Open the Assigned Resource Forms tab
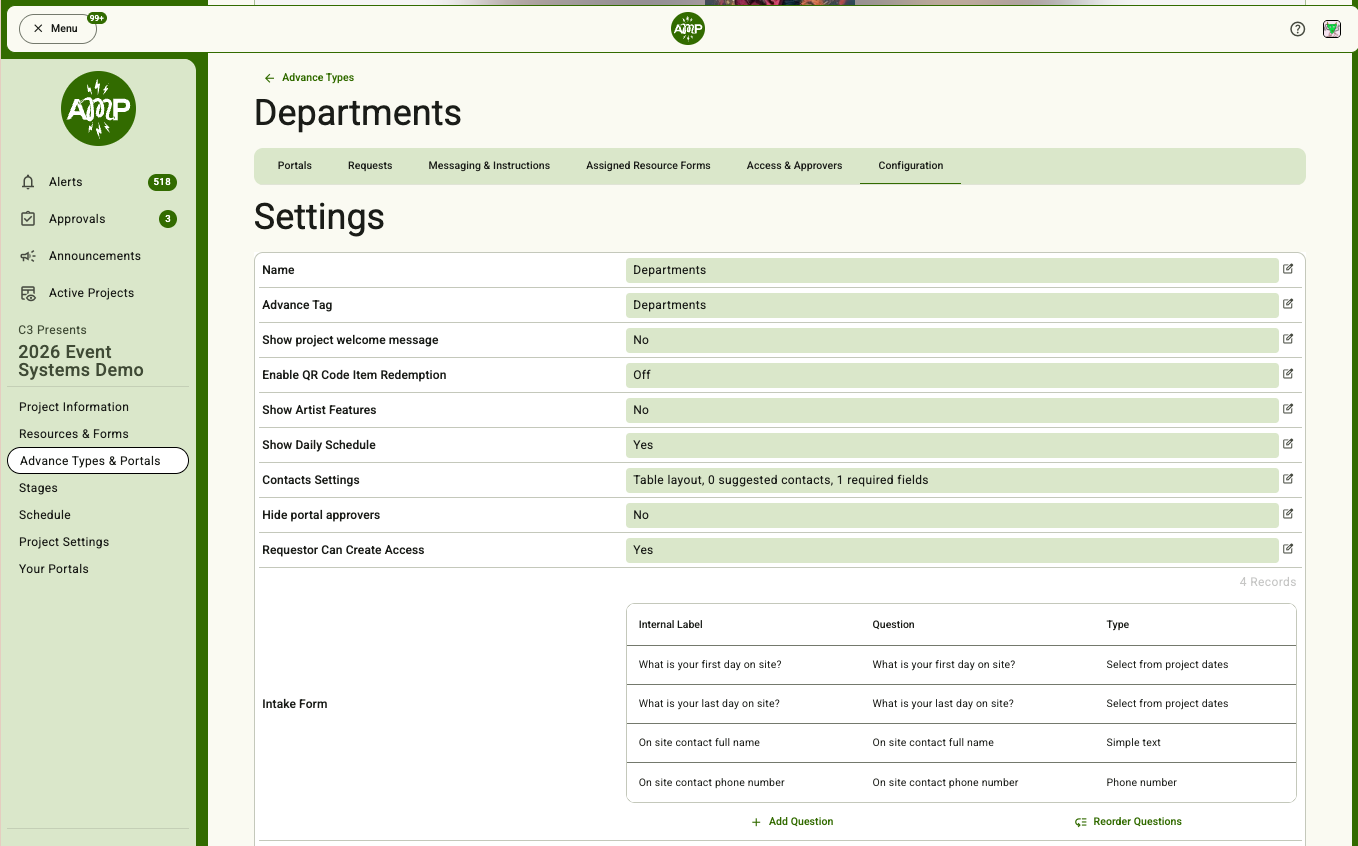The image size is (1358, 846). pos(648,165)
